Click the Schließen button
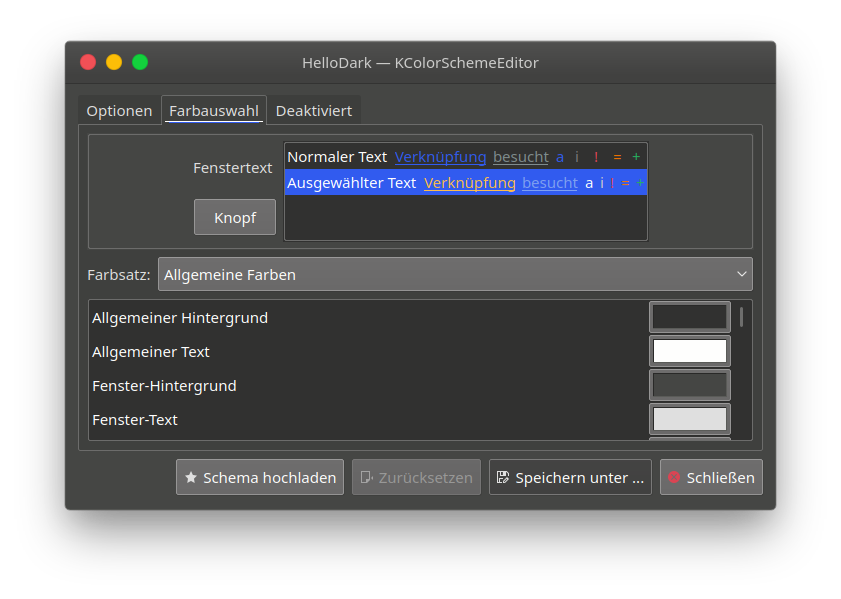 click(x=711, y=477)
